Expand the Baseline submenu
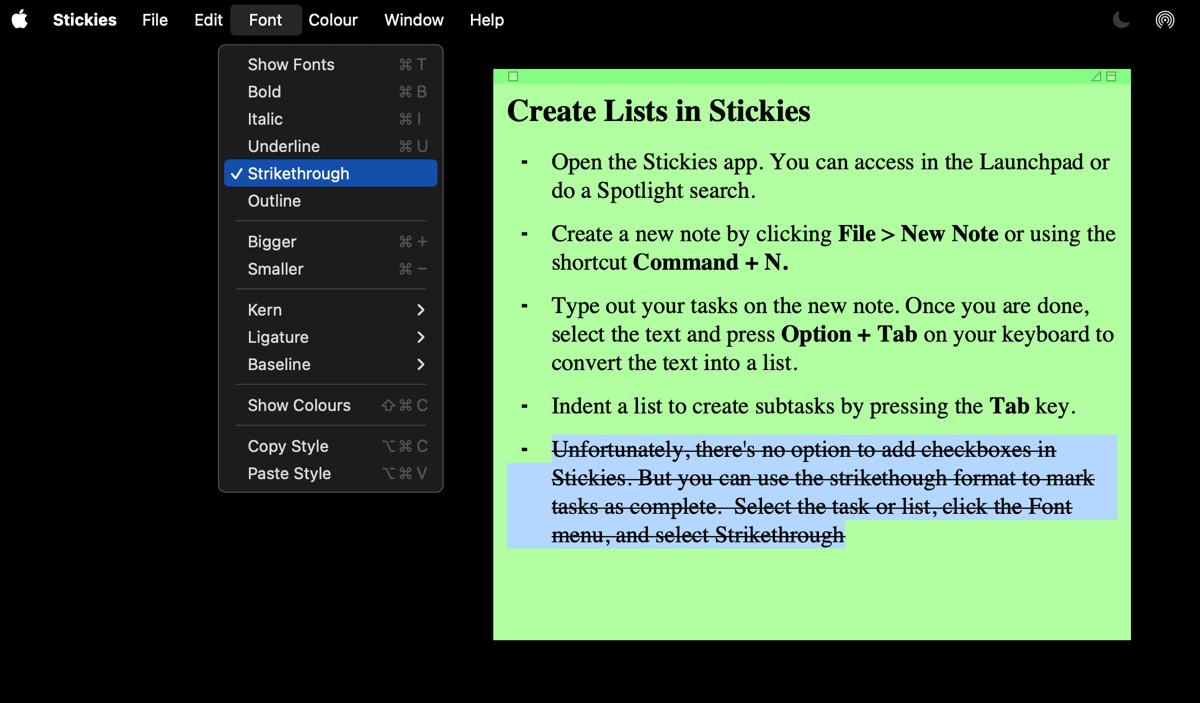The height and width of the screenshot is (703, 1200). coord(331,364)
